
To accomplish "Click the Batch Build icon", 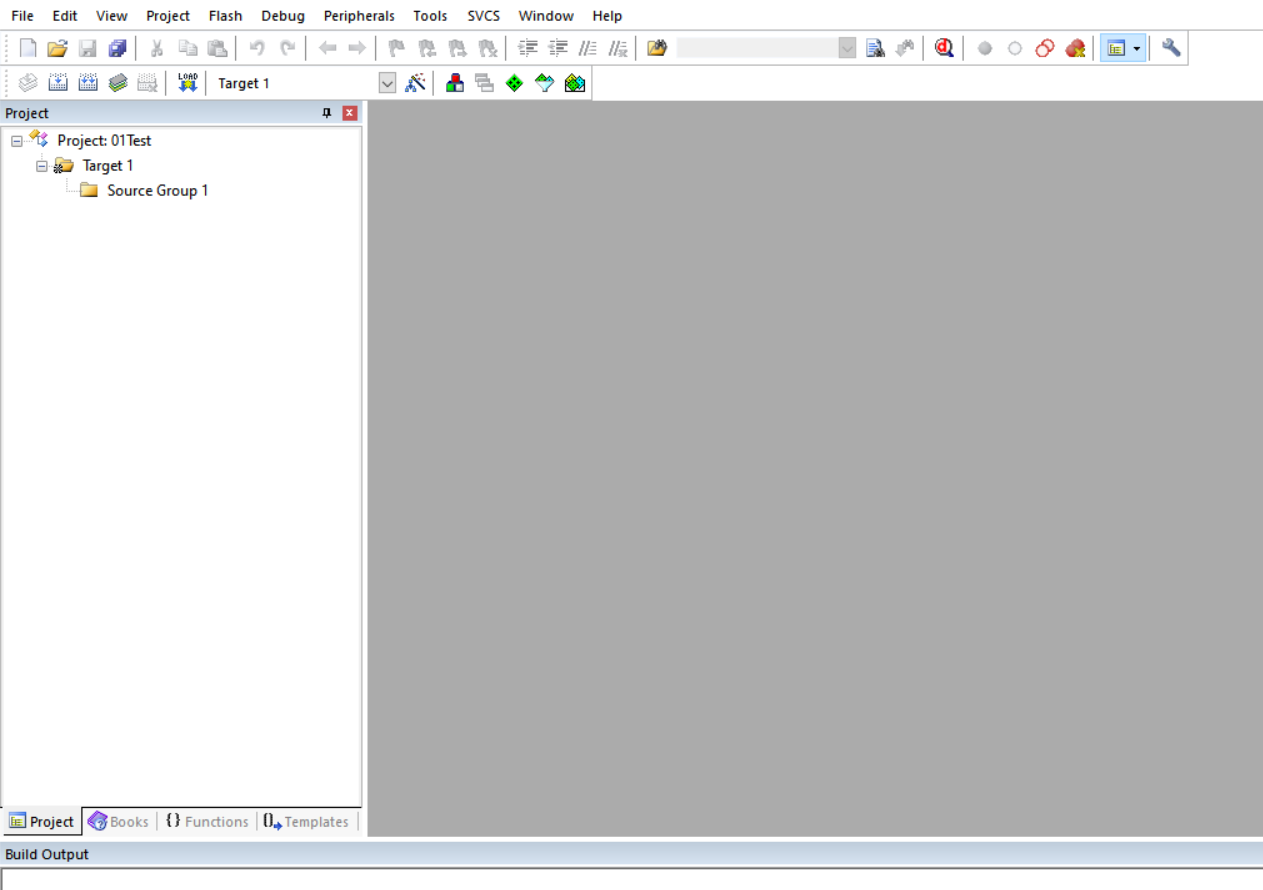I will (118, 83).
